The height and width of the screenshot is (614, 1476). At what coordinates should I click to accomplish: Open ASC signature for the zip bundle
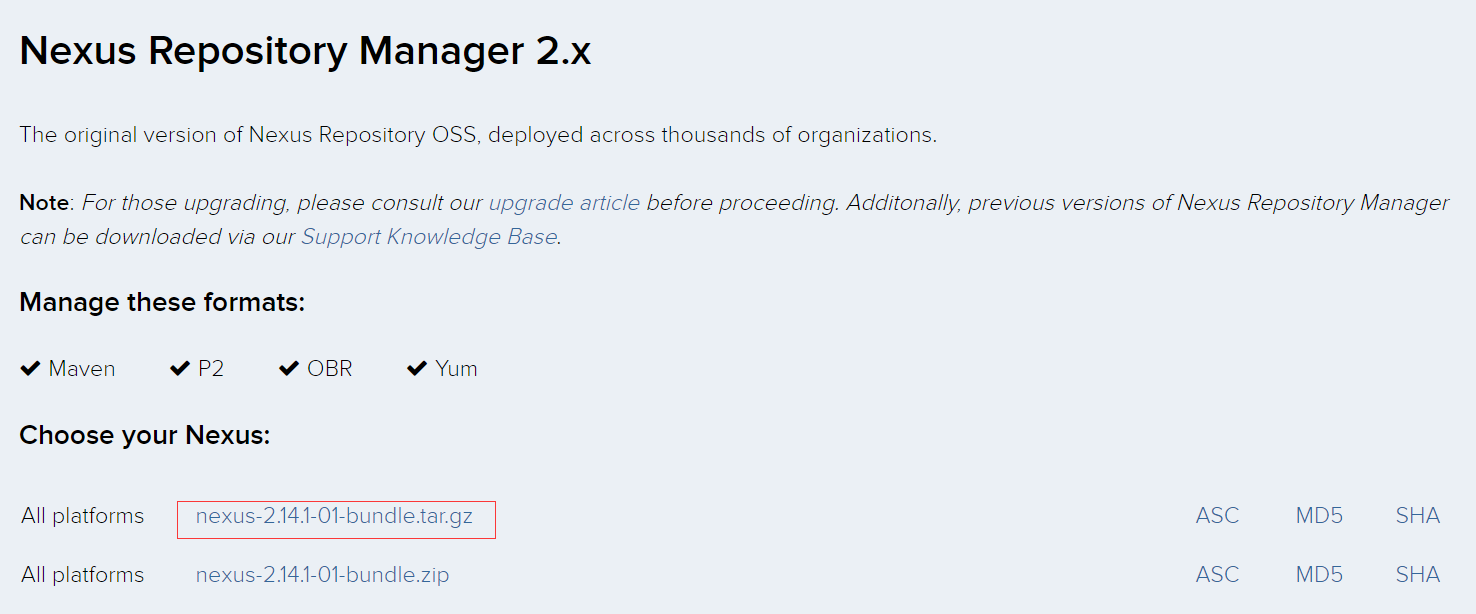[x=1217, y=575]
